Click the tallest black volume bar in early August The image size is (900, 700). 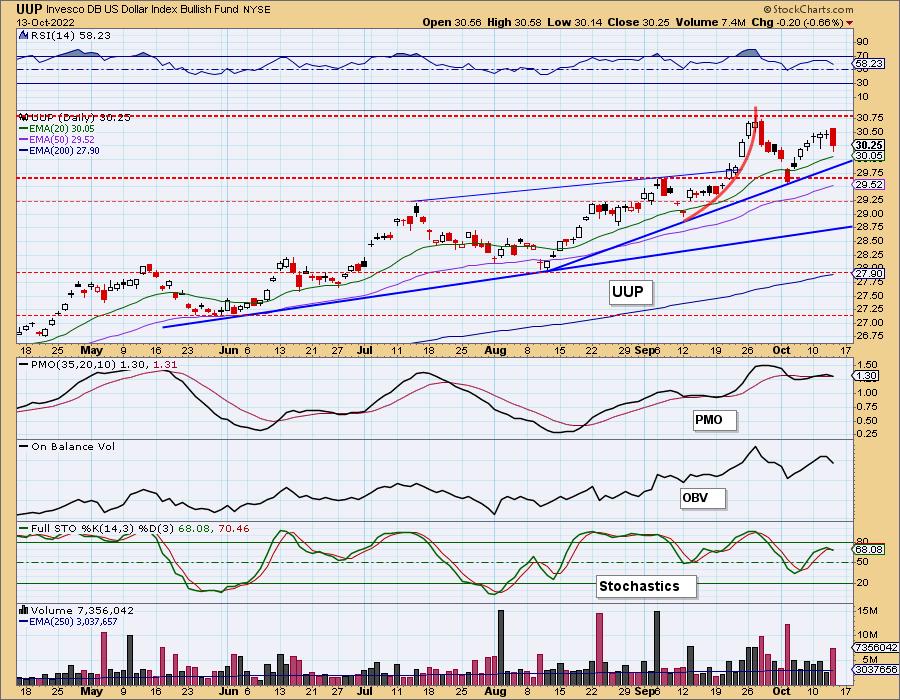click(501, 648)
